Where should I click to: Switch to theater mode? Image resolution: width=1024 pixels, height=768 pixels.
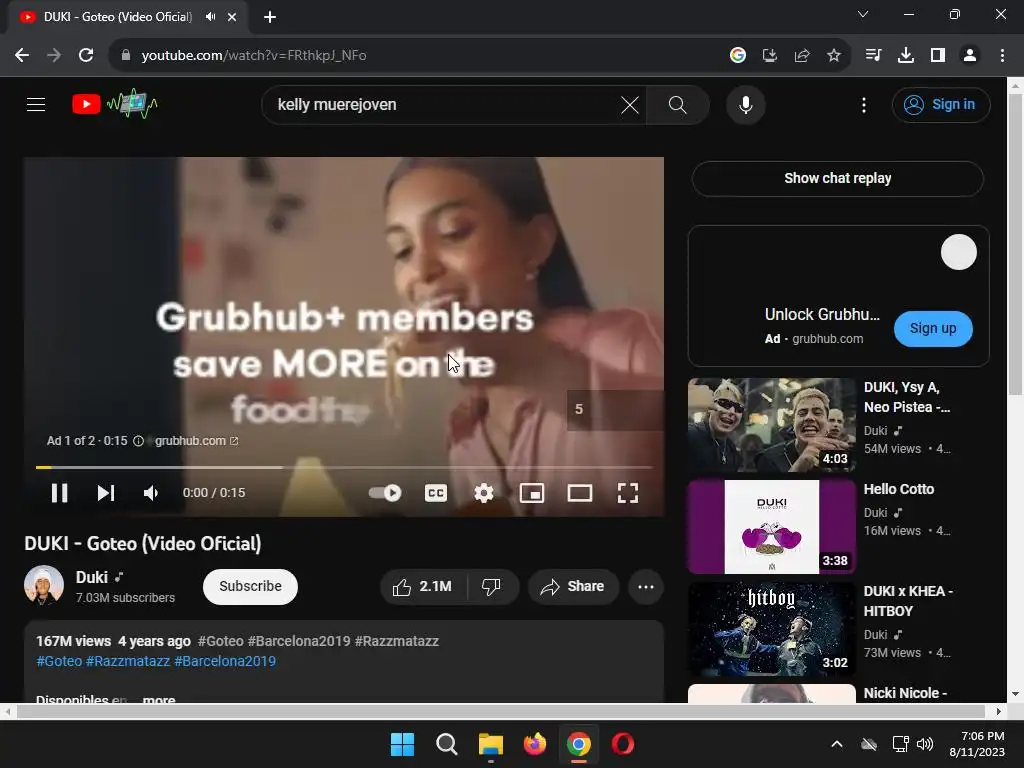pos(580,493)
